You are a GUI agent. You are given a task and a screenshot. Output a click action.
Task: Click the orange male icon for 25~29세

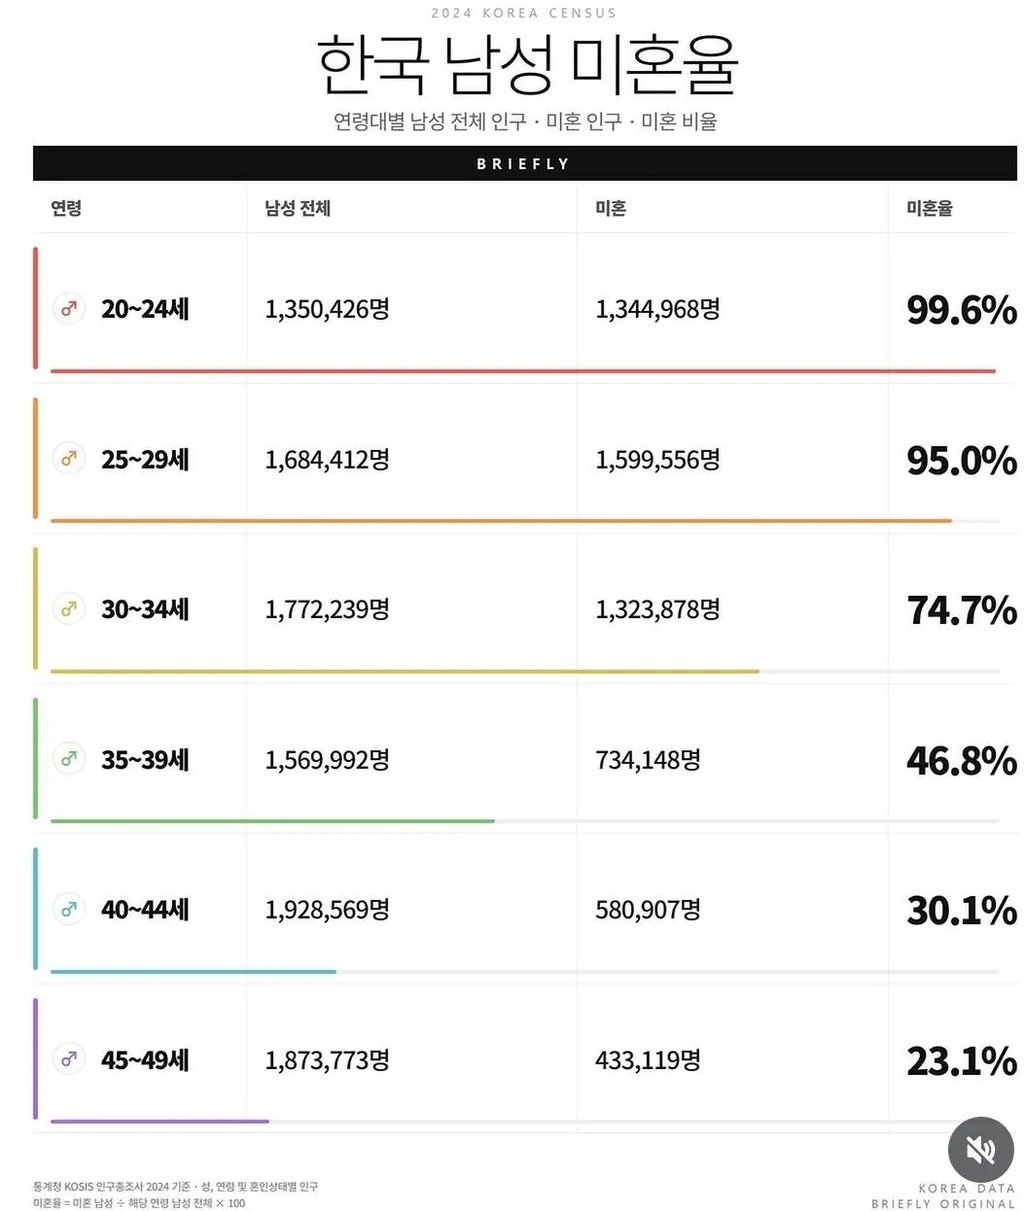coord(69,459)
